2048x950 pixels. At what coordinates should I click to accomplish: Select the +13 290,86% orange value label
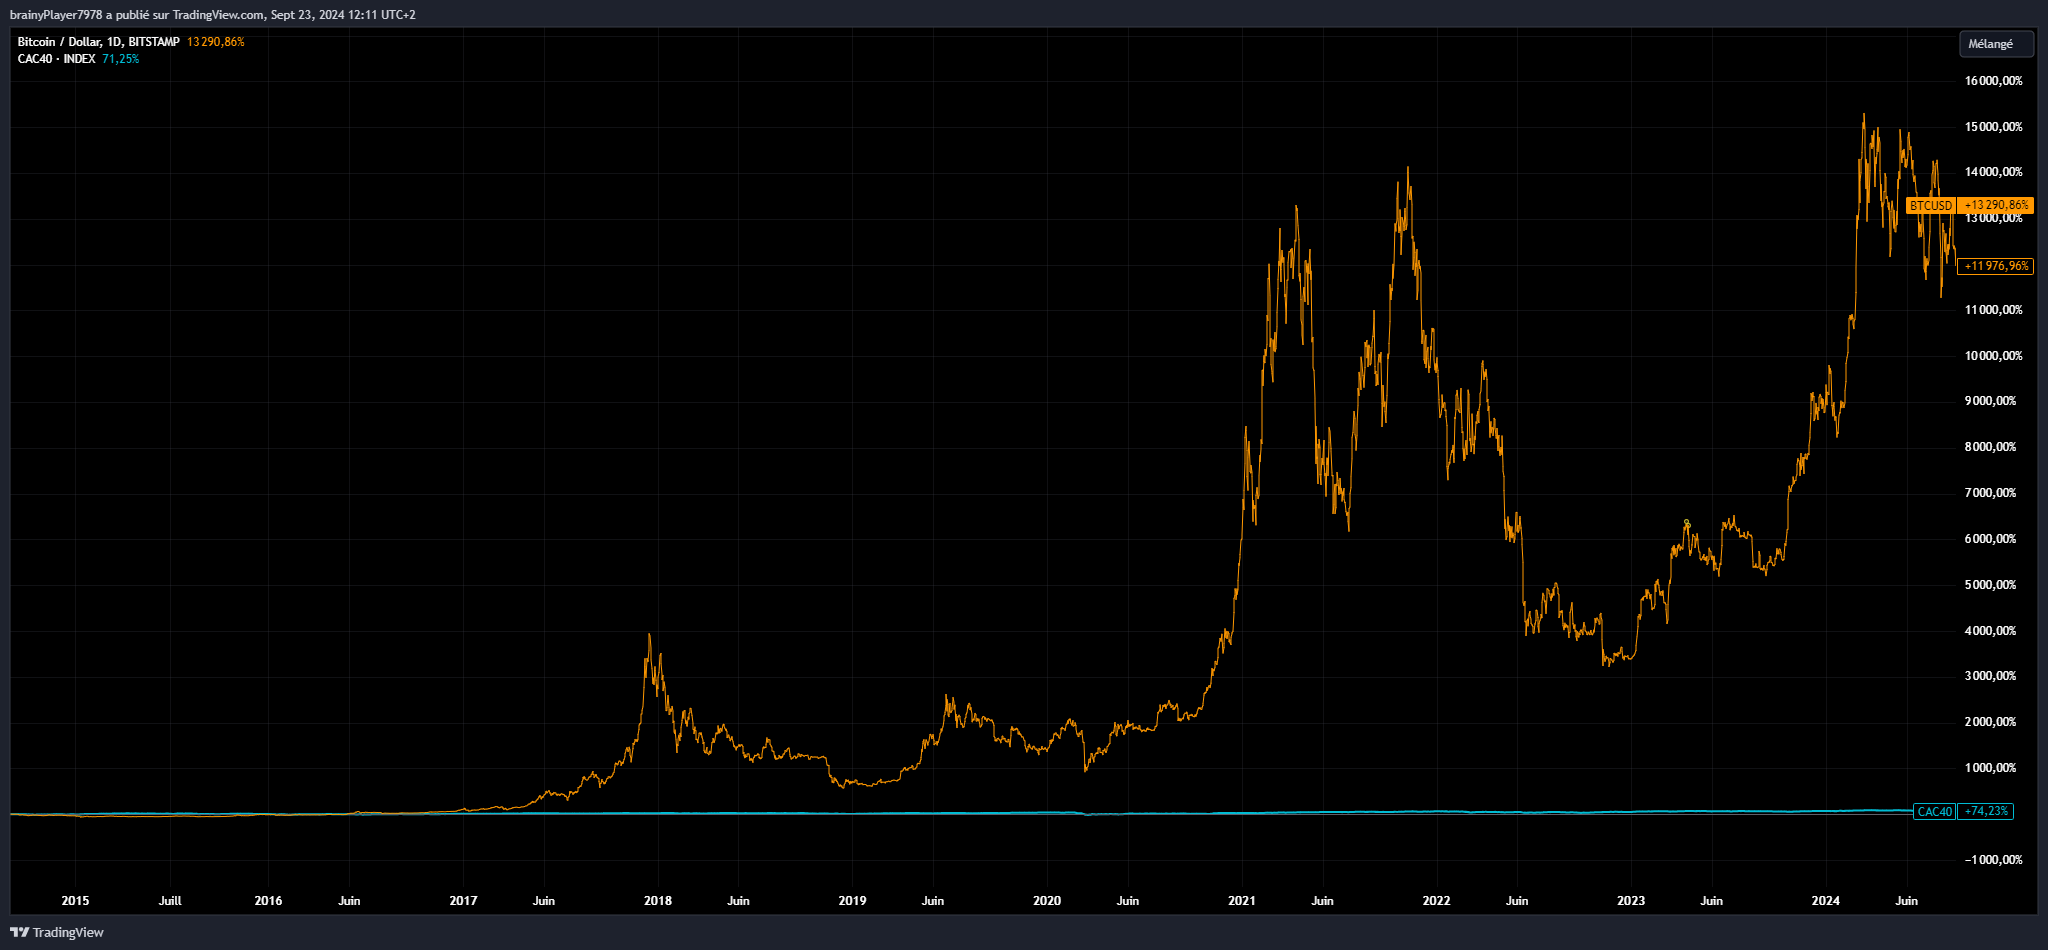click(1996, 205)
